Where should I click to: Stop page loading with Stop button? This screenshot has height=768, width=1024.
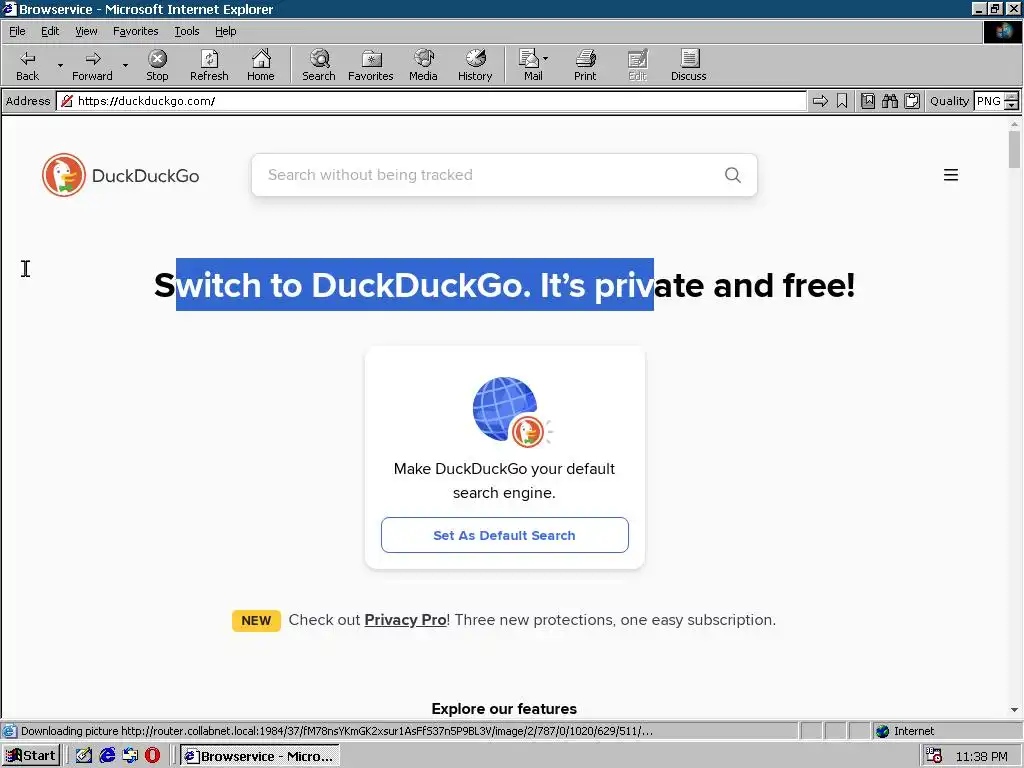157,65
